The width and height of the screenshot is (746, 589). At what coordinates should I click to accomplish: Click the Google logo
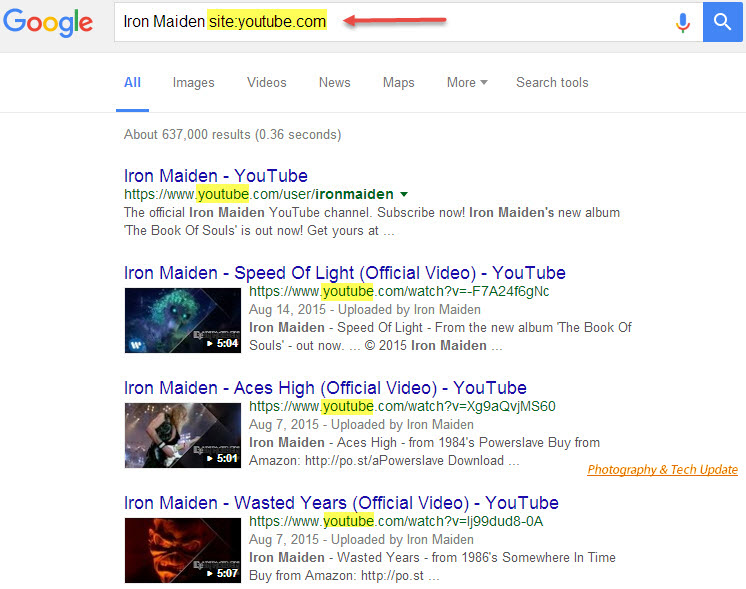[x=48, y=22]
